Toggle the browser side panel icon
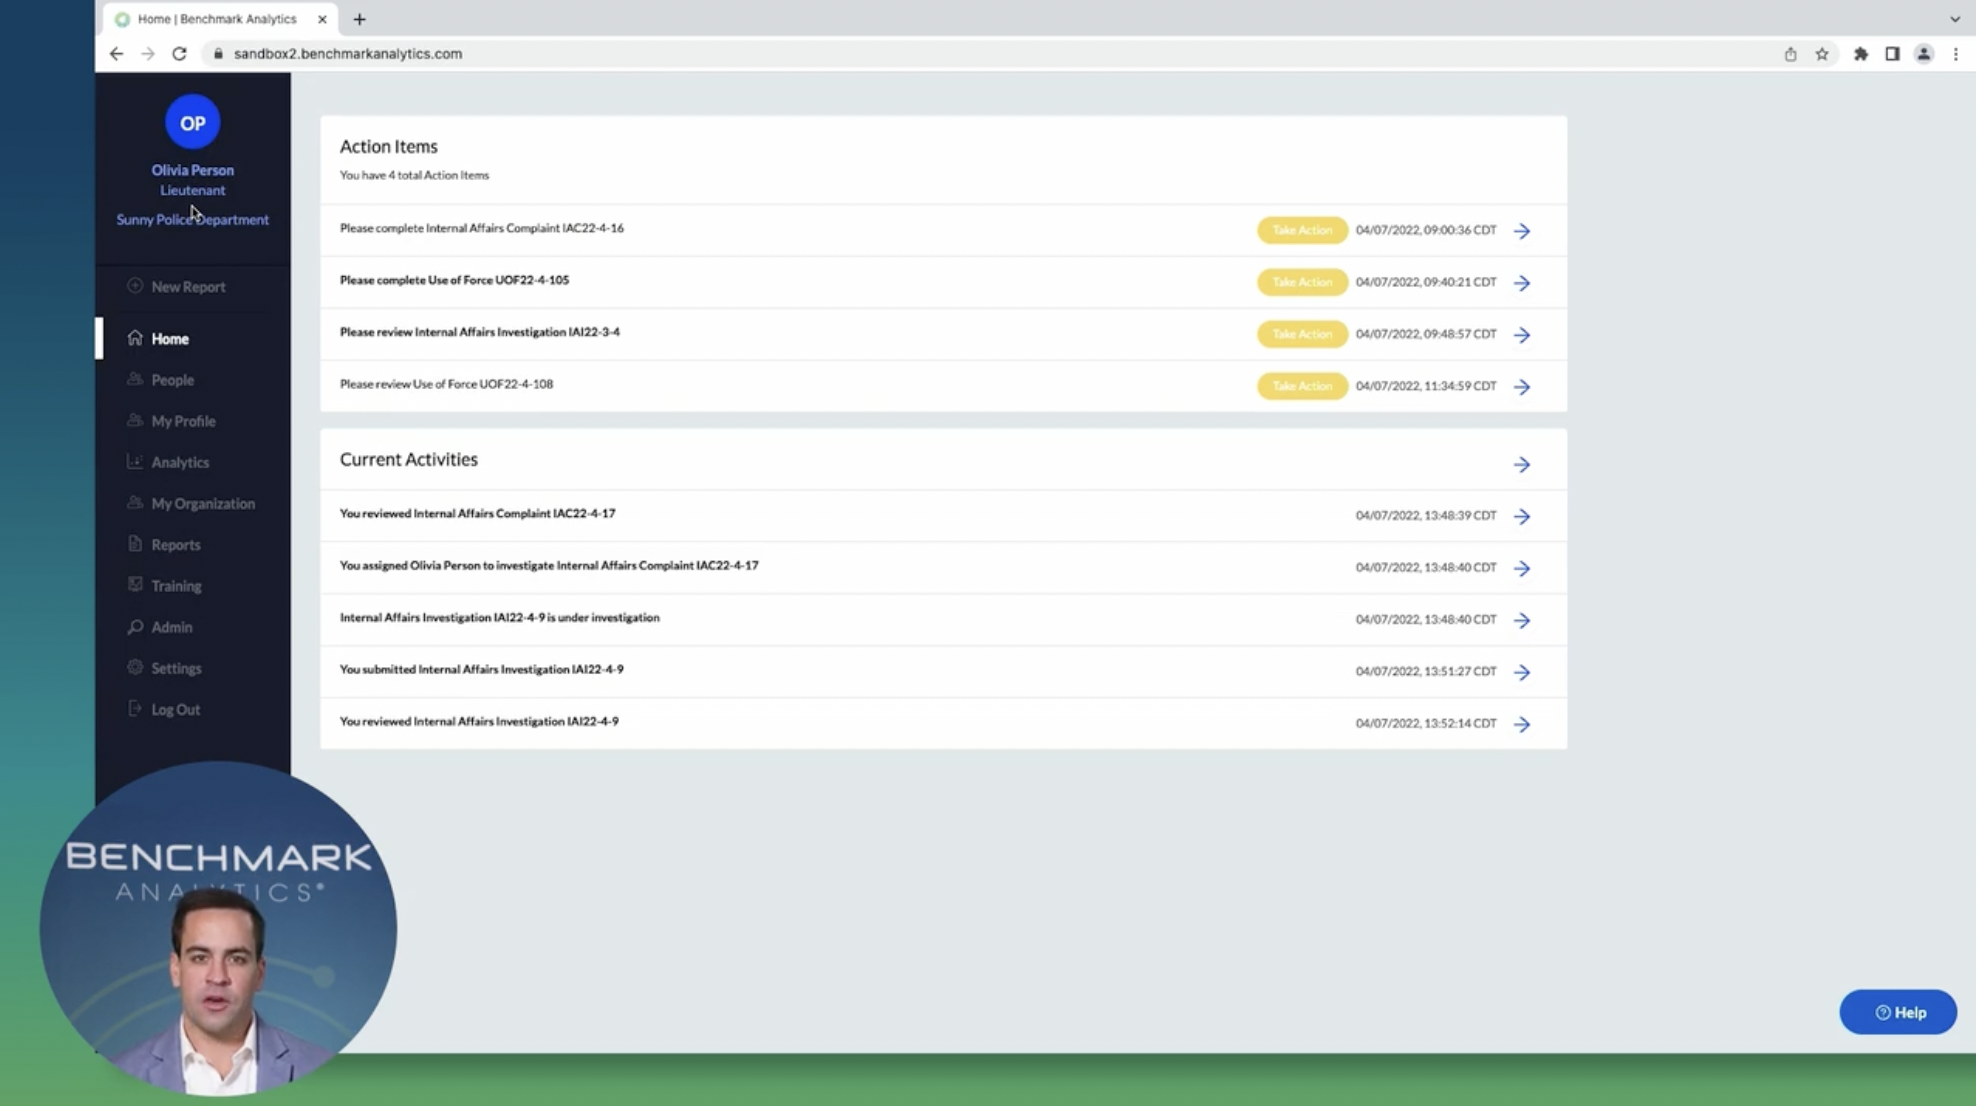The image size is (1976, 1106). tap(1892, 54)
